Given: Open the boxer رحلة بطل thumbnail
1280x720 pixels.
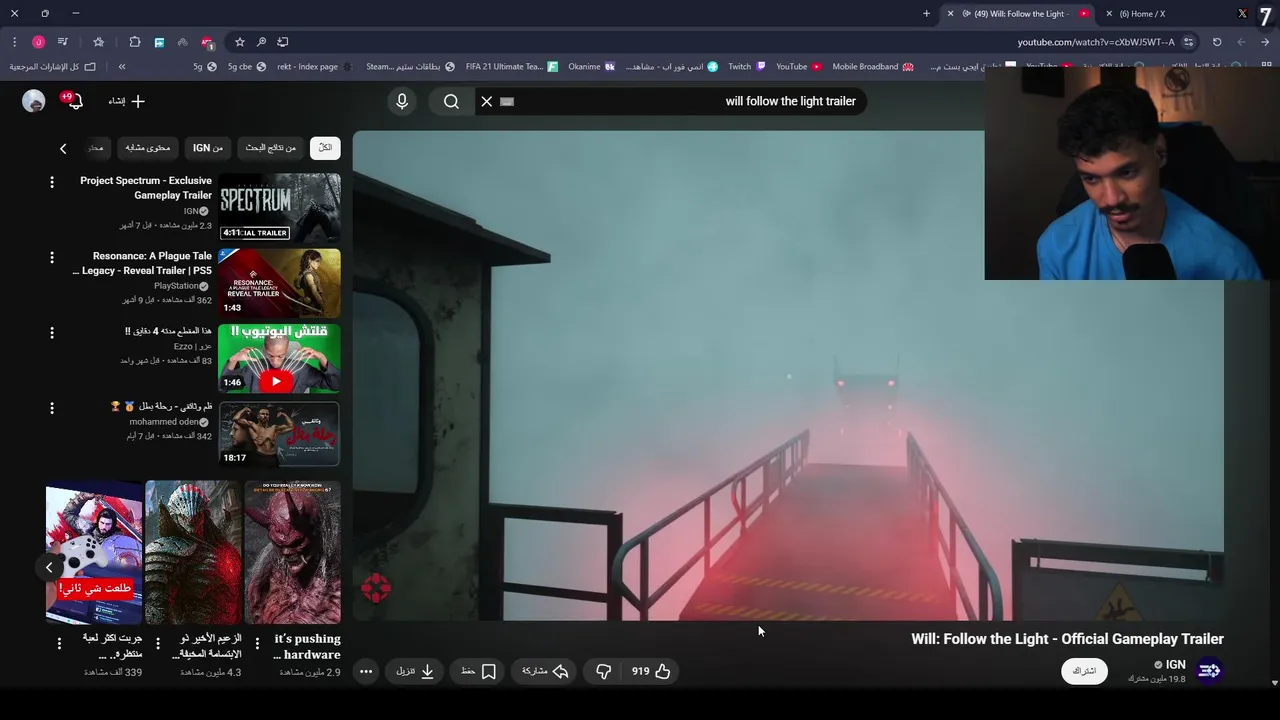Looking at the screenshot, I should pos(279,433).
